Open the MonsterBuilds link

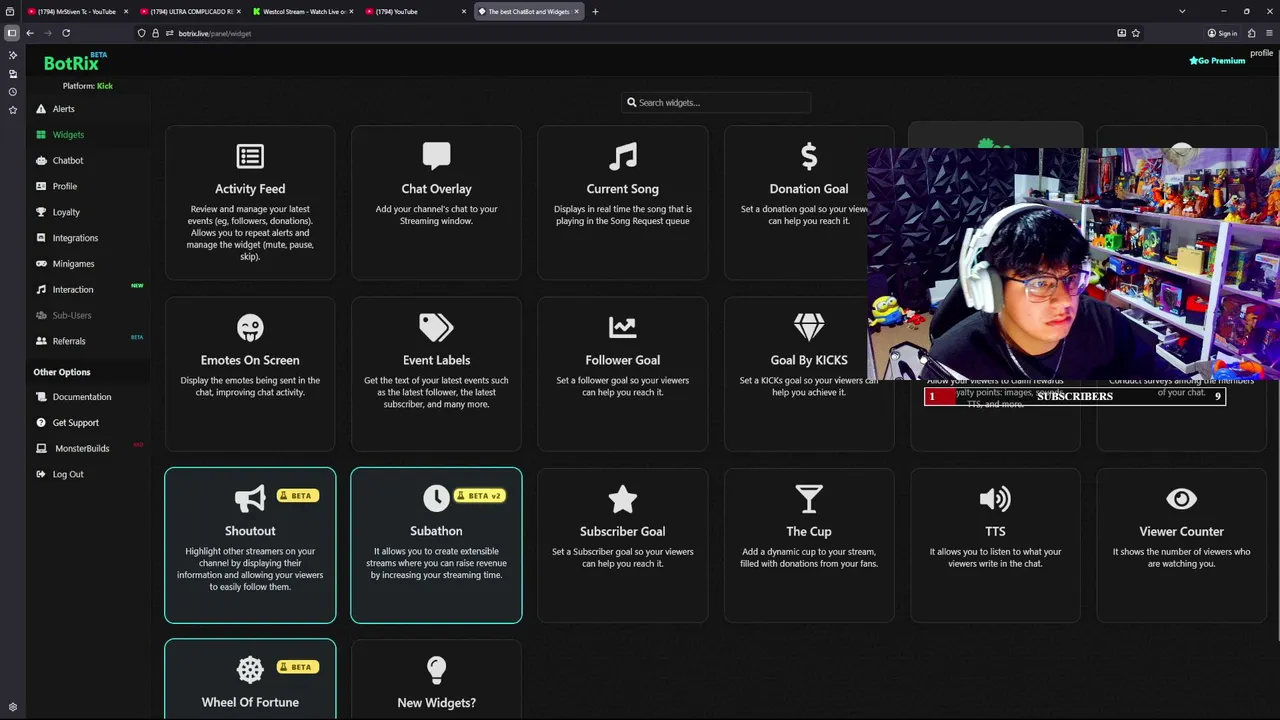[81, 448]
